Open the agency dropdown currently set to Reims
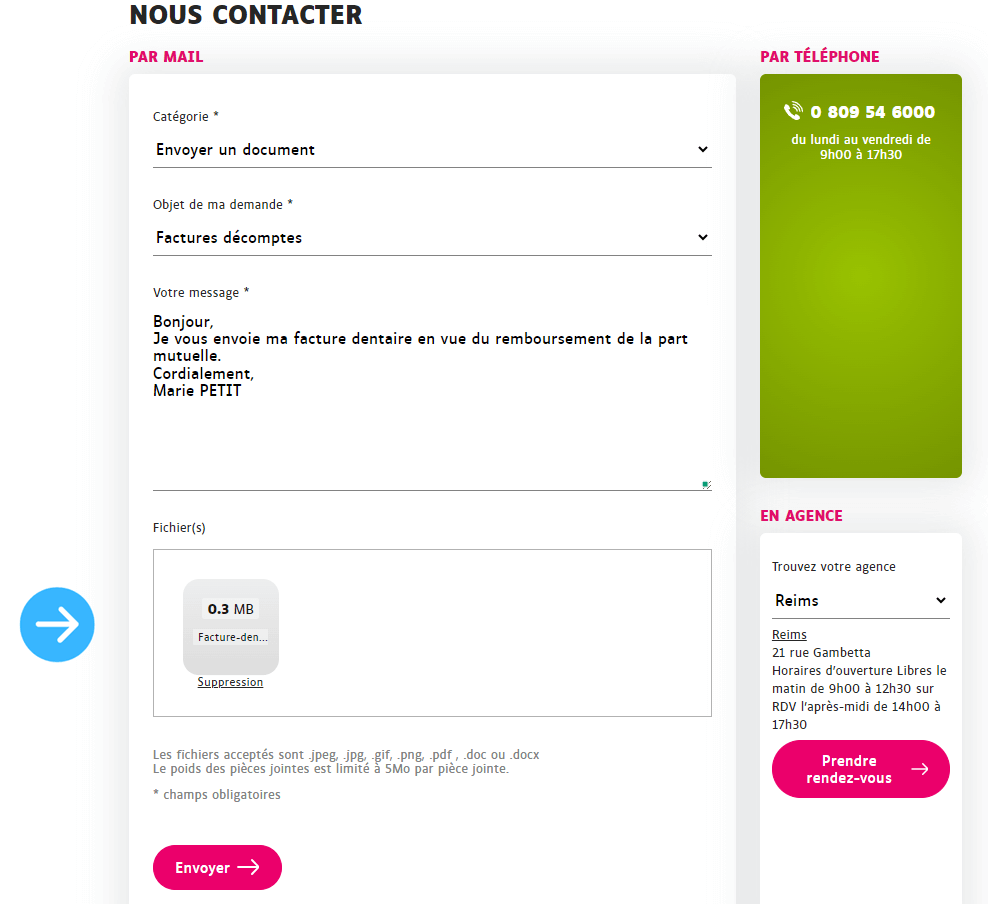 point(860,600)
